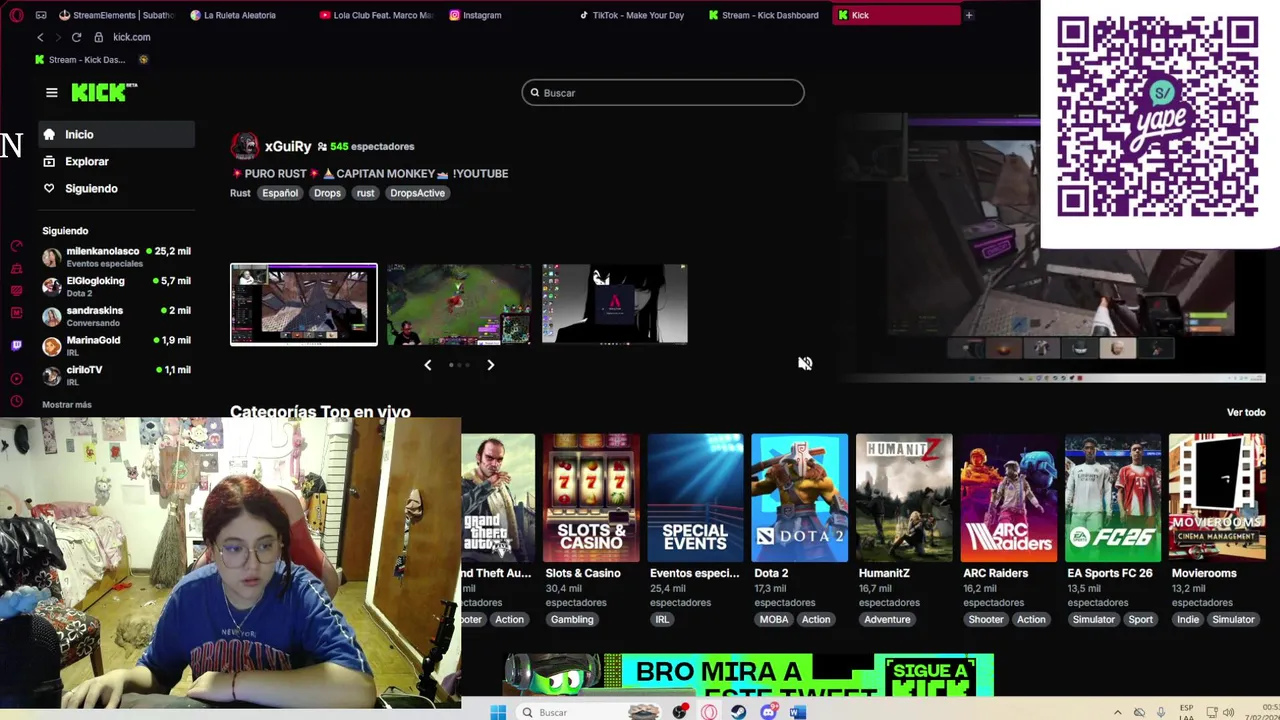Open sandraskins followed channel
The height and width of the screenshot is (720, 1280).
116,316
